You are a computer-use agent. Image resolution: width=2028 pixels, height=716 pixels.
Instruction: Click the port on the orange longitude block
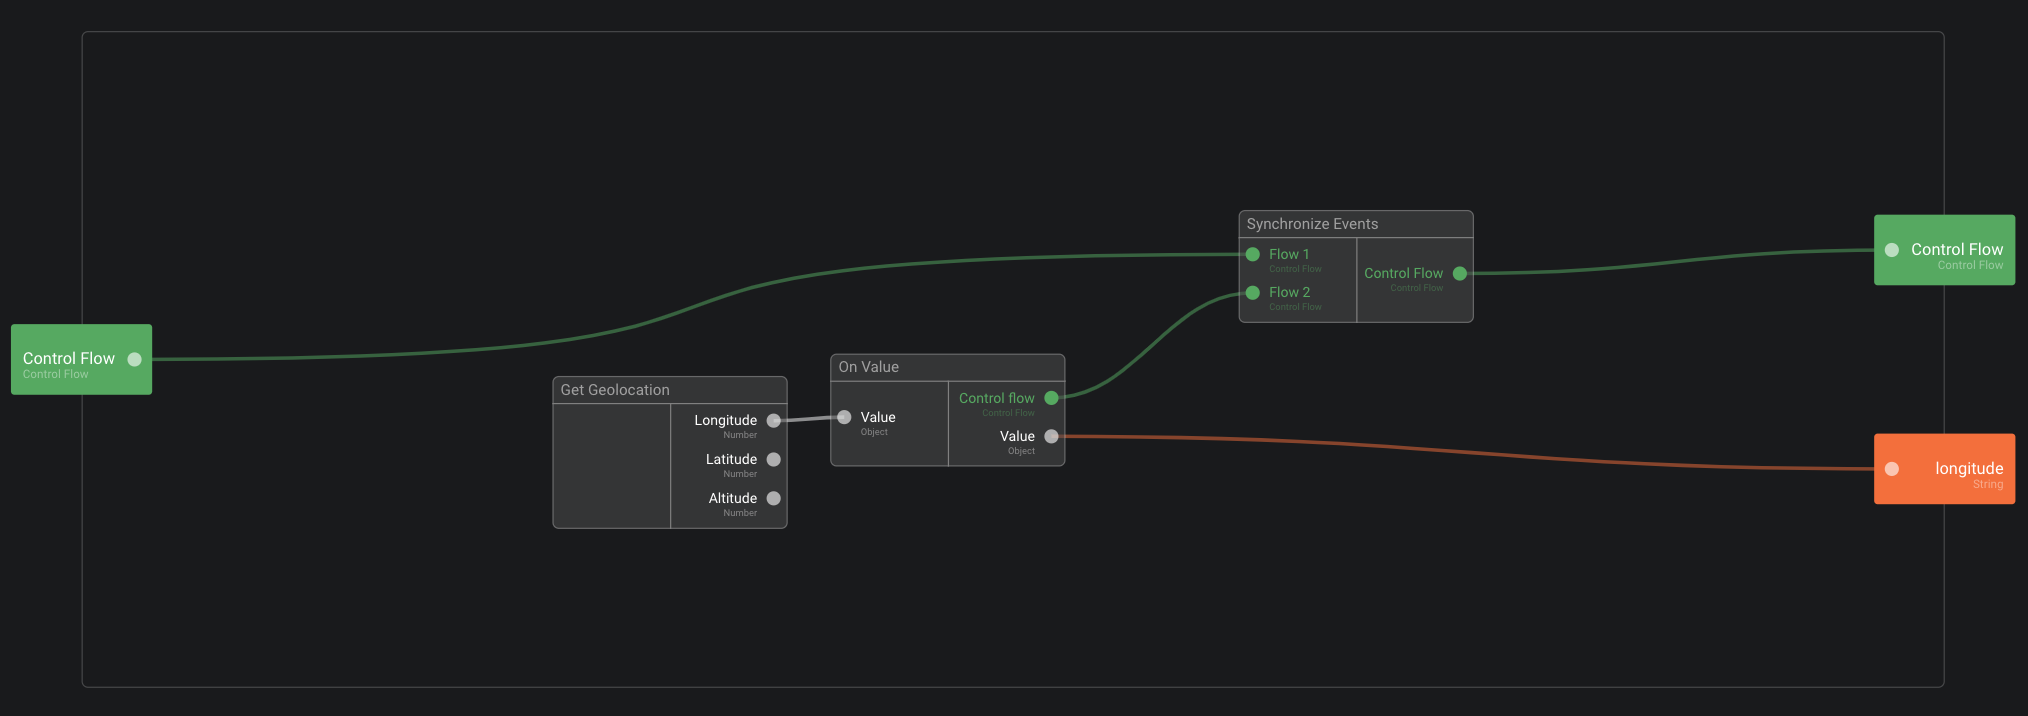point(1891,469)
